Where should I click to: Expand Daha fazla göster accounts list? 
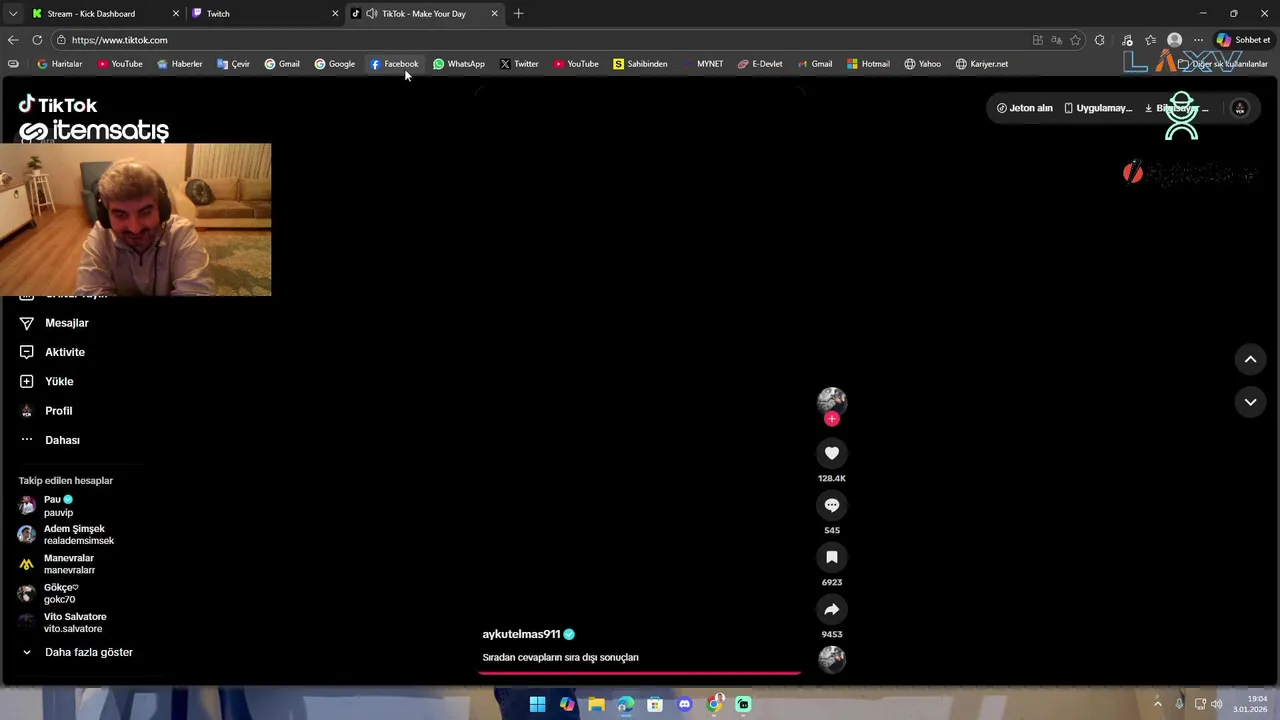point(77,652)
